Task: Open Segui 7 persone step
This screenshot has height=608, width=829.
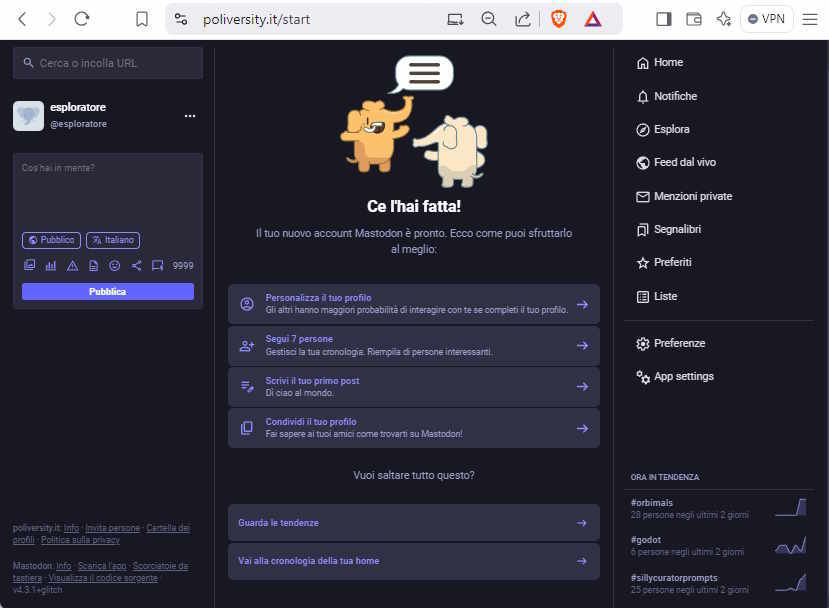Action: pyautogui.click(x=414, y=345)
